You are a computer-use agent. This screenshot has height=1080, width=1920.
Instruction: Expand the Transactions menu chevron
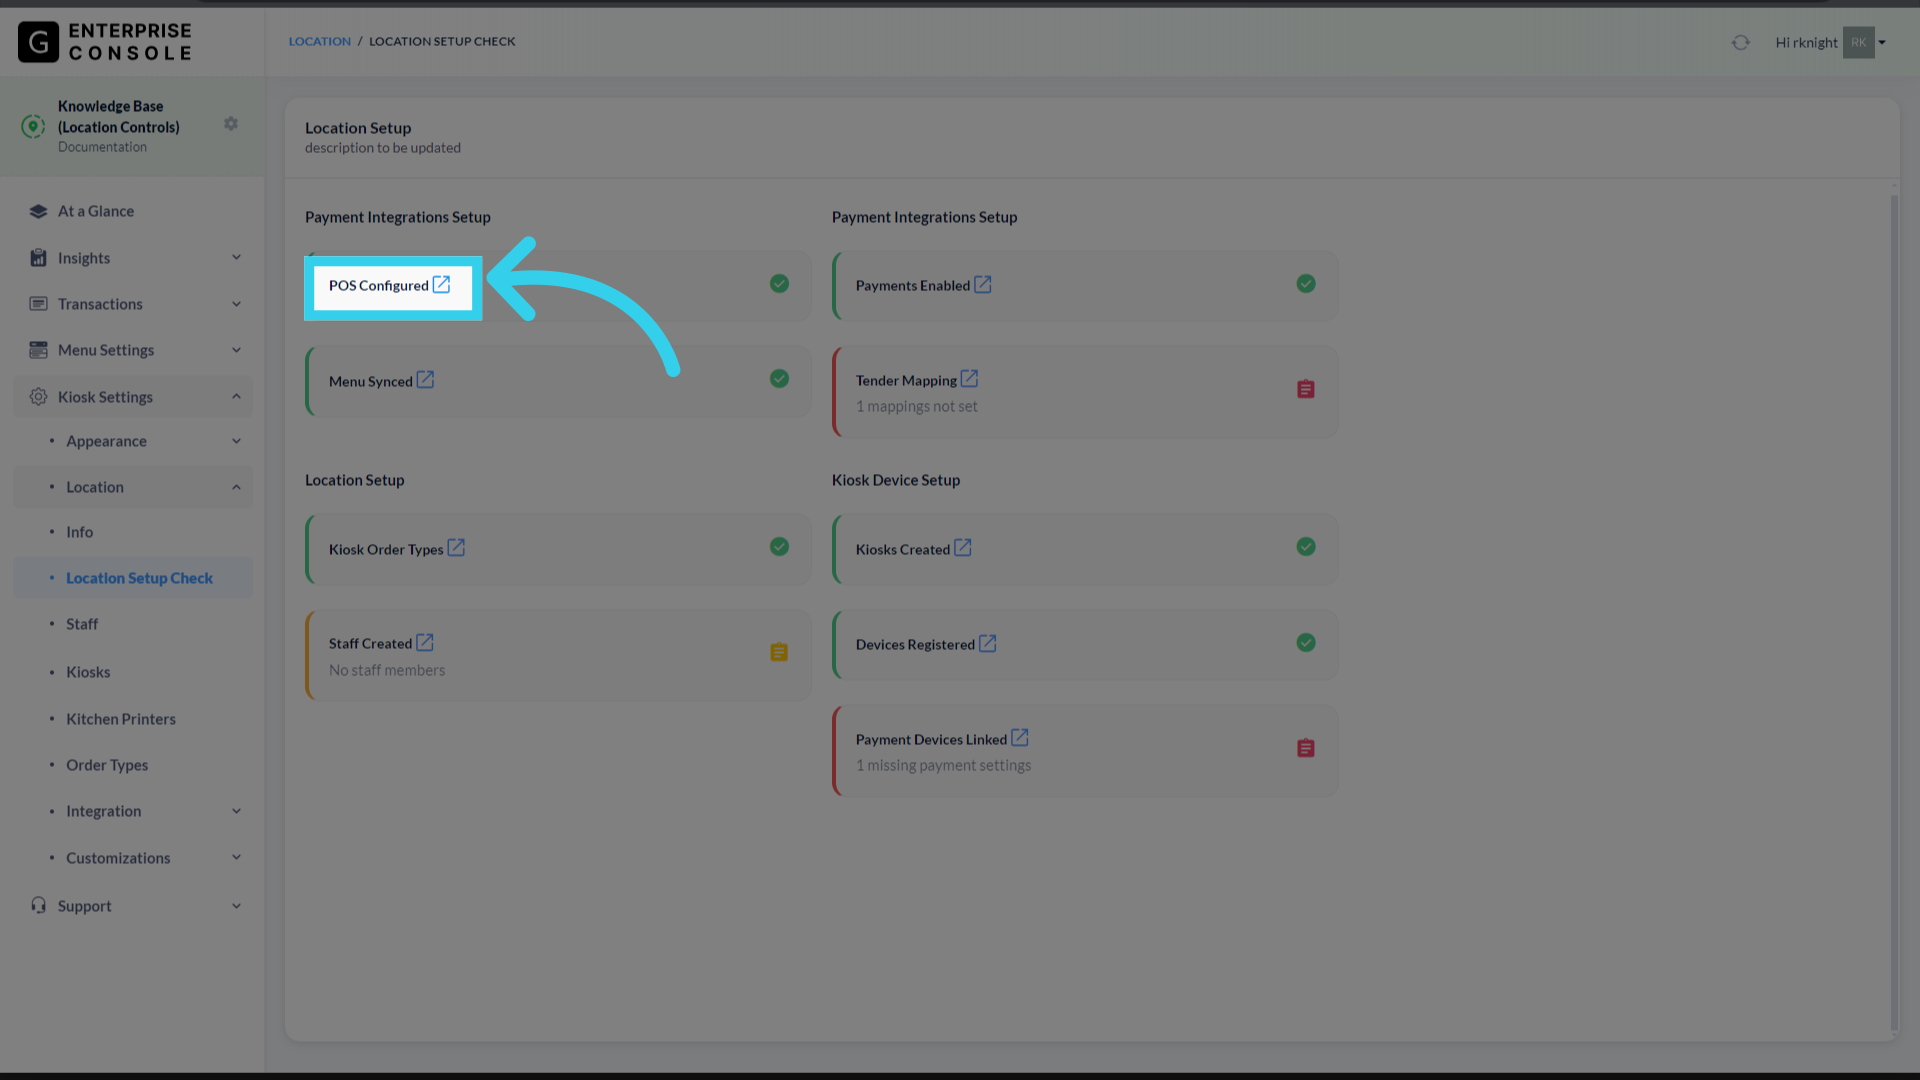click(237, 304)
